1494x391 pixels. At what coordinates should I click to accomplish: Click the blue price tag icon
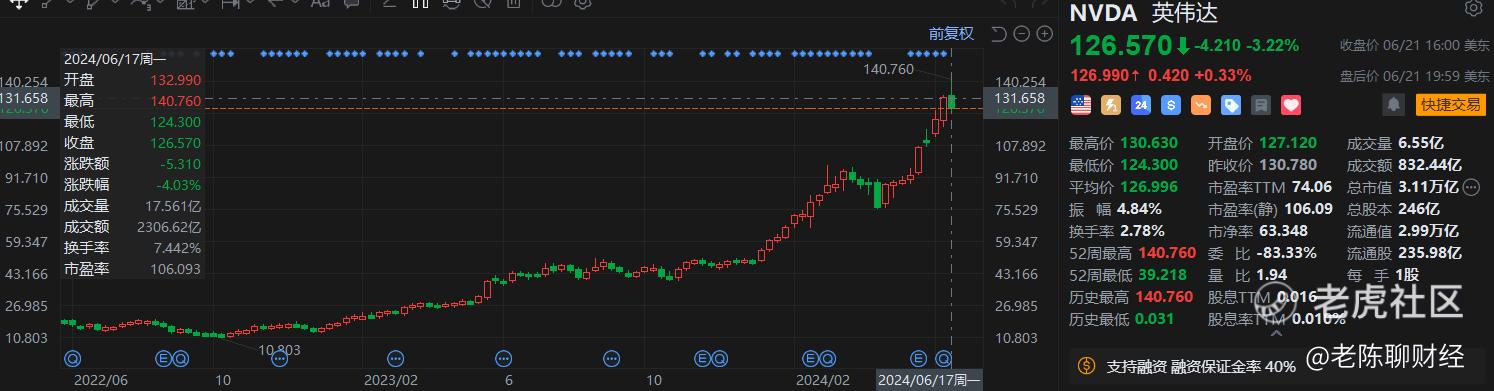coord(1230,104)
